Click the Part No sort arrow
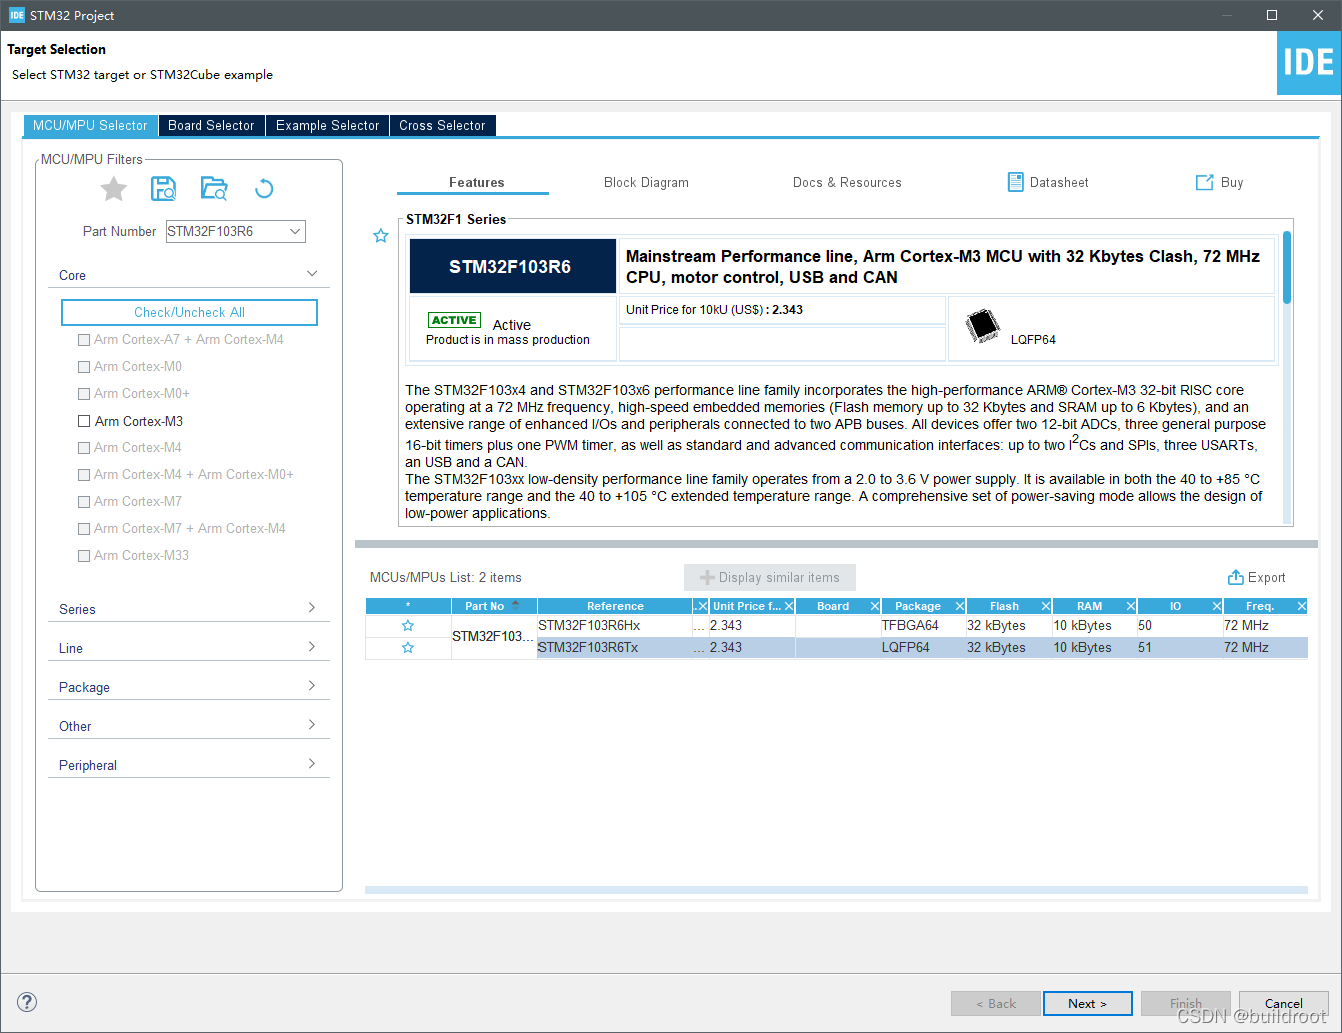The image size is (1342, 1033). (x=516, y=604)
